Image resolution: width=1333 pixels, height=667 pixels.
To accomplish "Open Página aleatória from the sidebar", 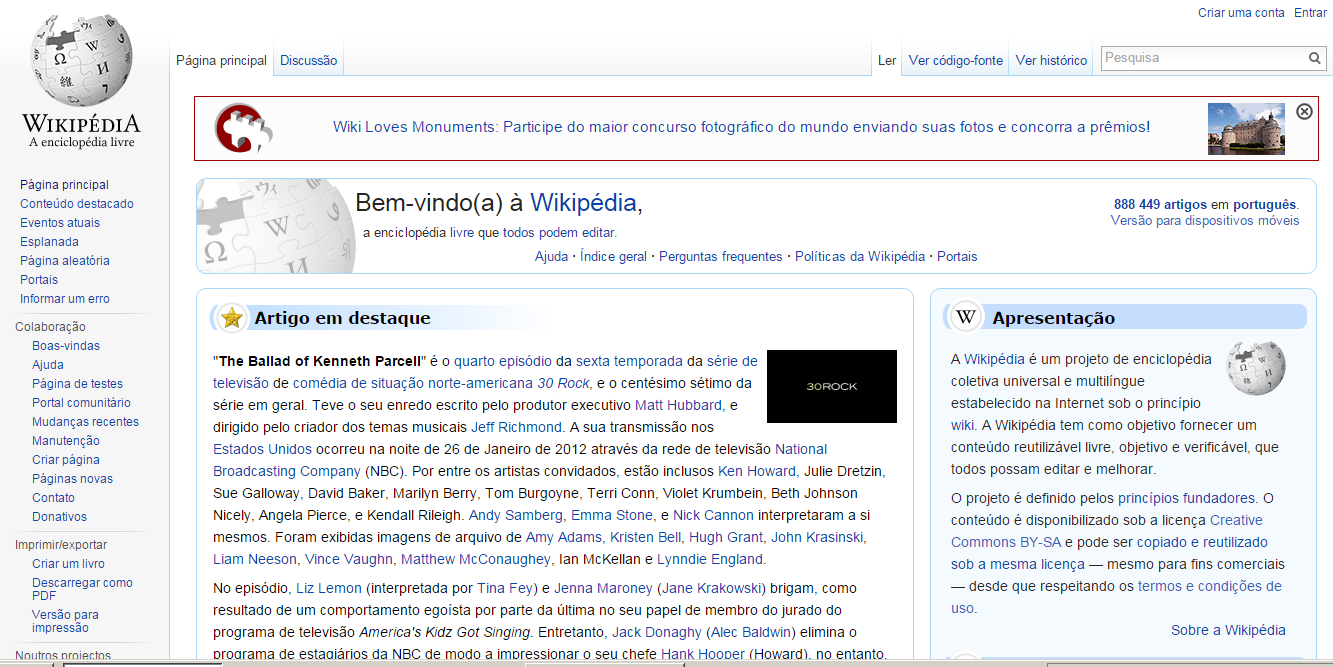I will 65,261.
